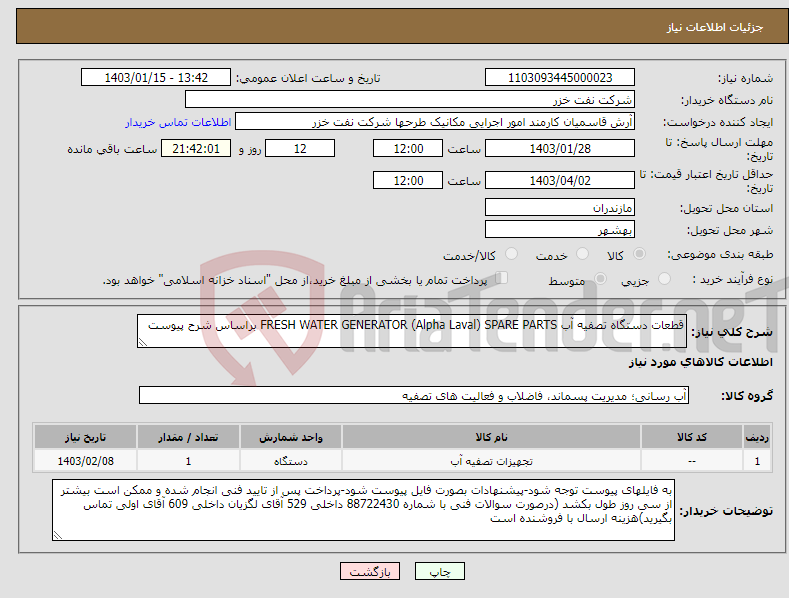
Task: Click the نوع فرآیند خرید label
Action: [733, 279]
